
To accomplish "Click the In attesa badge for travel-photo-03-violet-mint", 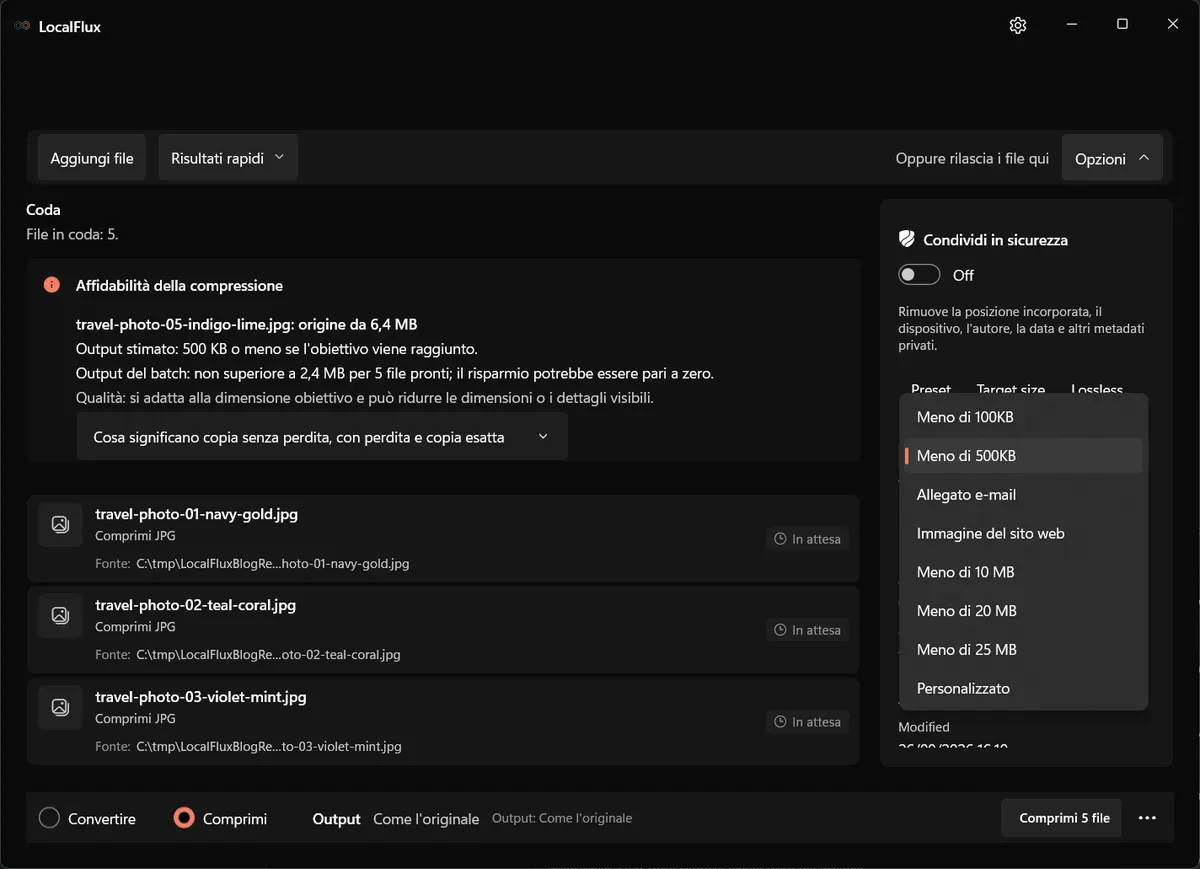I will 808,722.
